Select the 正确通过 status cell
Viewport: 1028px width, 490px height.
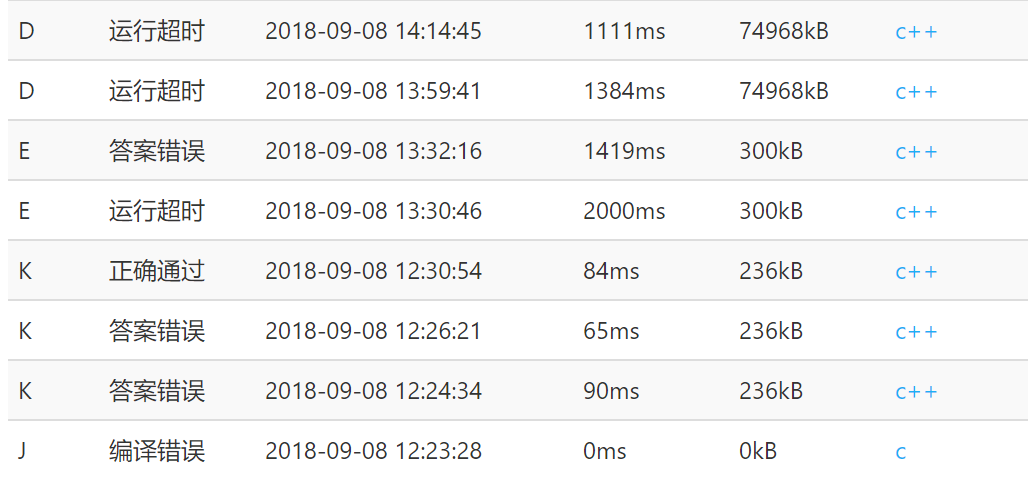tap(157, 271)
